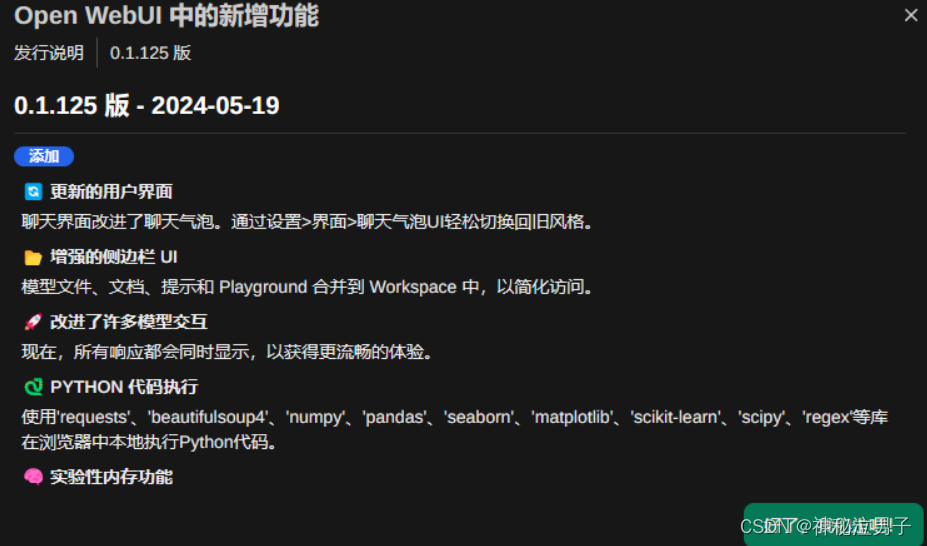Click the blue 添加 badge
This screenshot has height=546, width=927.
pyautogui.click(x=44, y=157)
